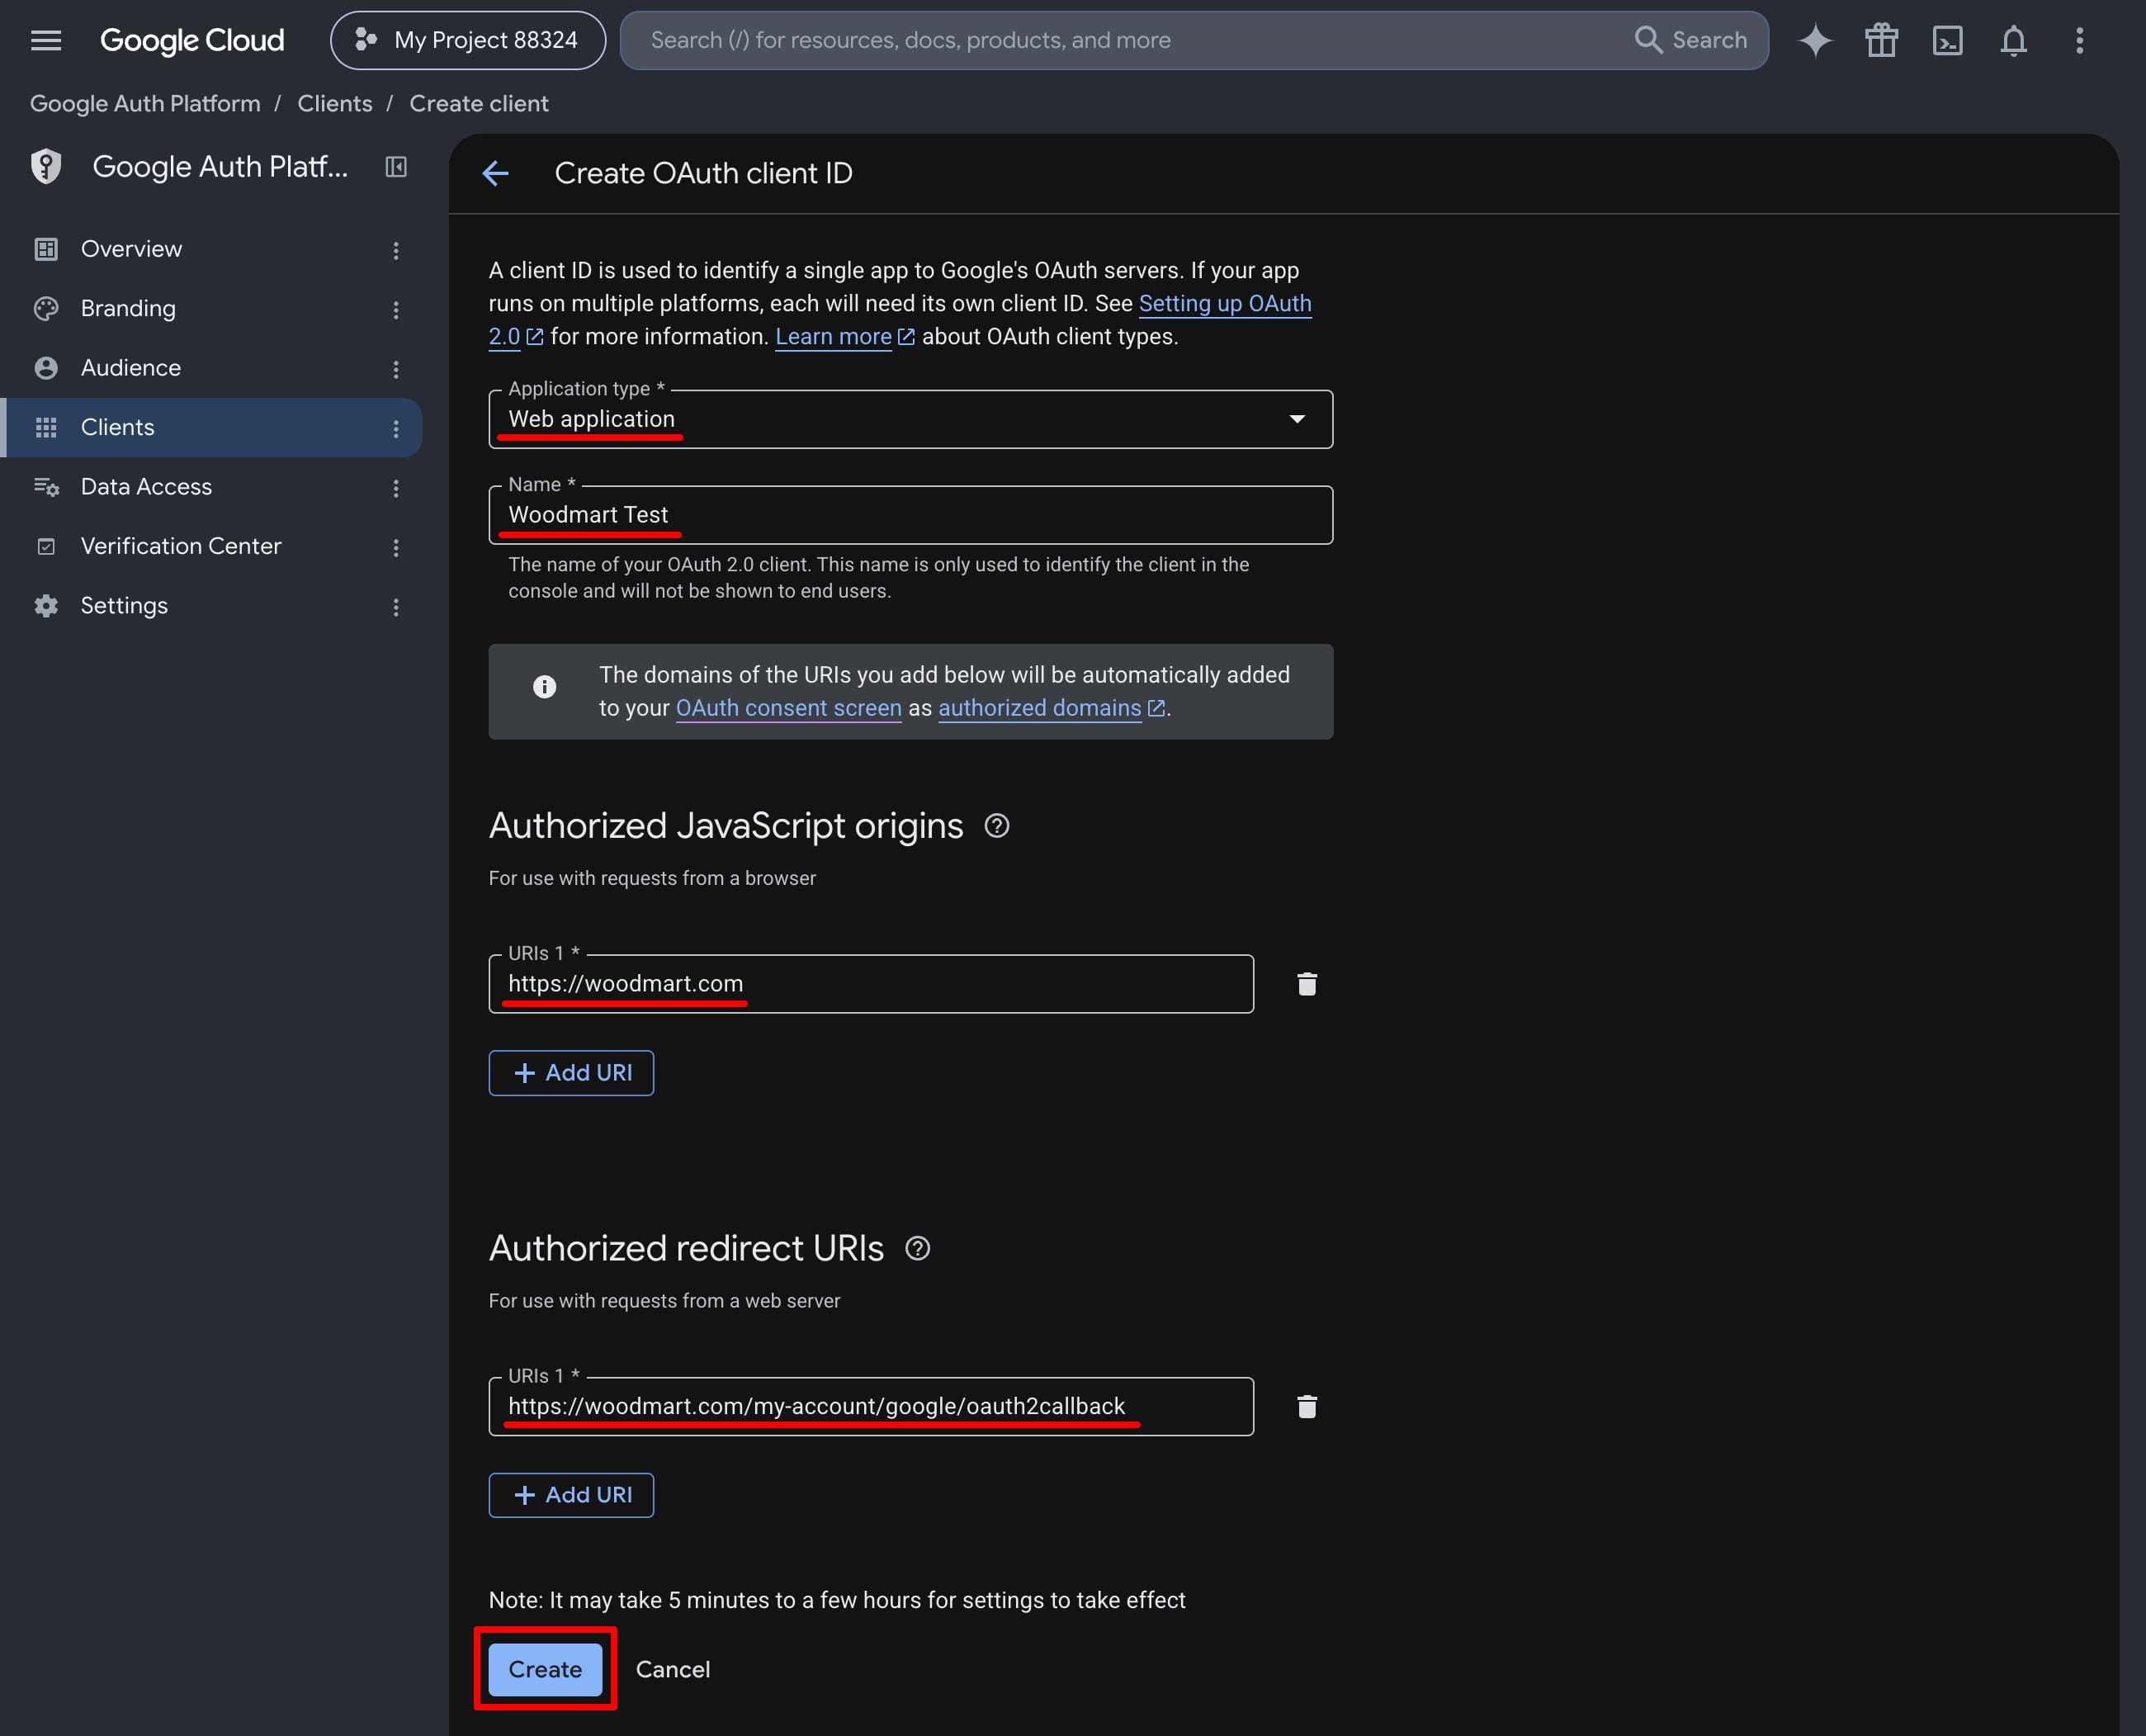The height and width of the screenshot is (1736, 2146).
Task: Add URI under Authorized redirect URIs
Action: pos(571,1495)
